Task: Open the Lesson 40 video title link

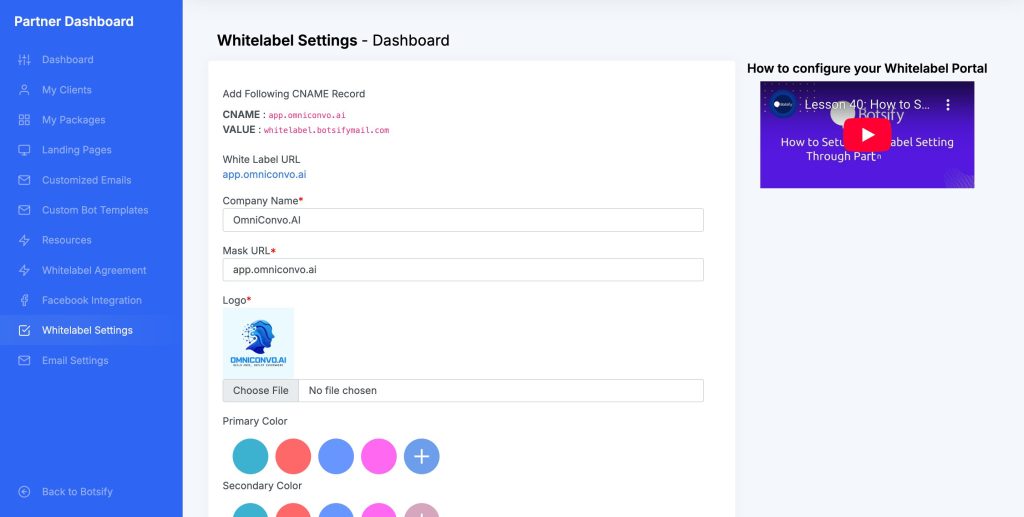Action: click(x=867, y=104)
